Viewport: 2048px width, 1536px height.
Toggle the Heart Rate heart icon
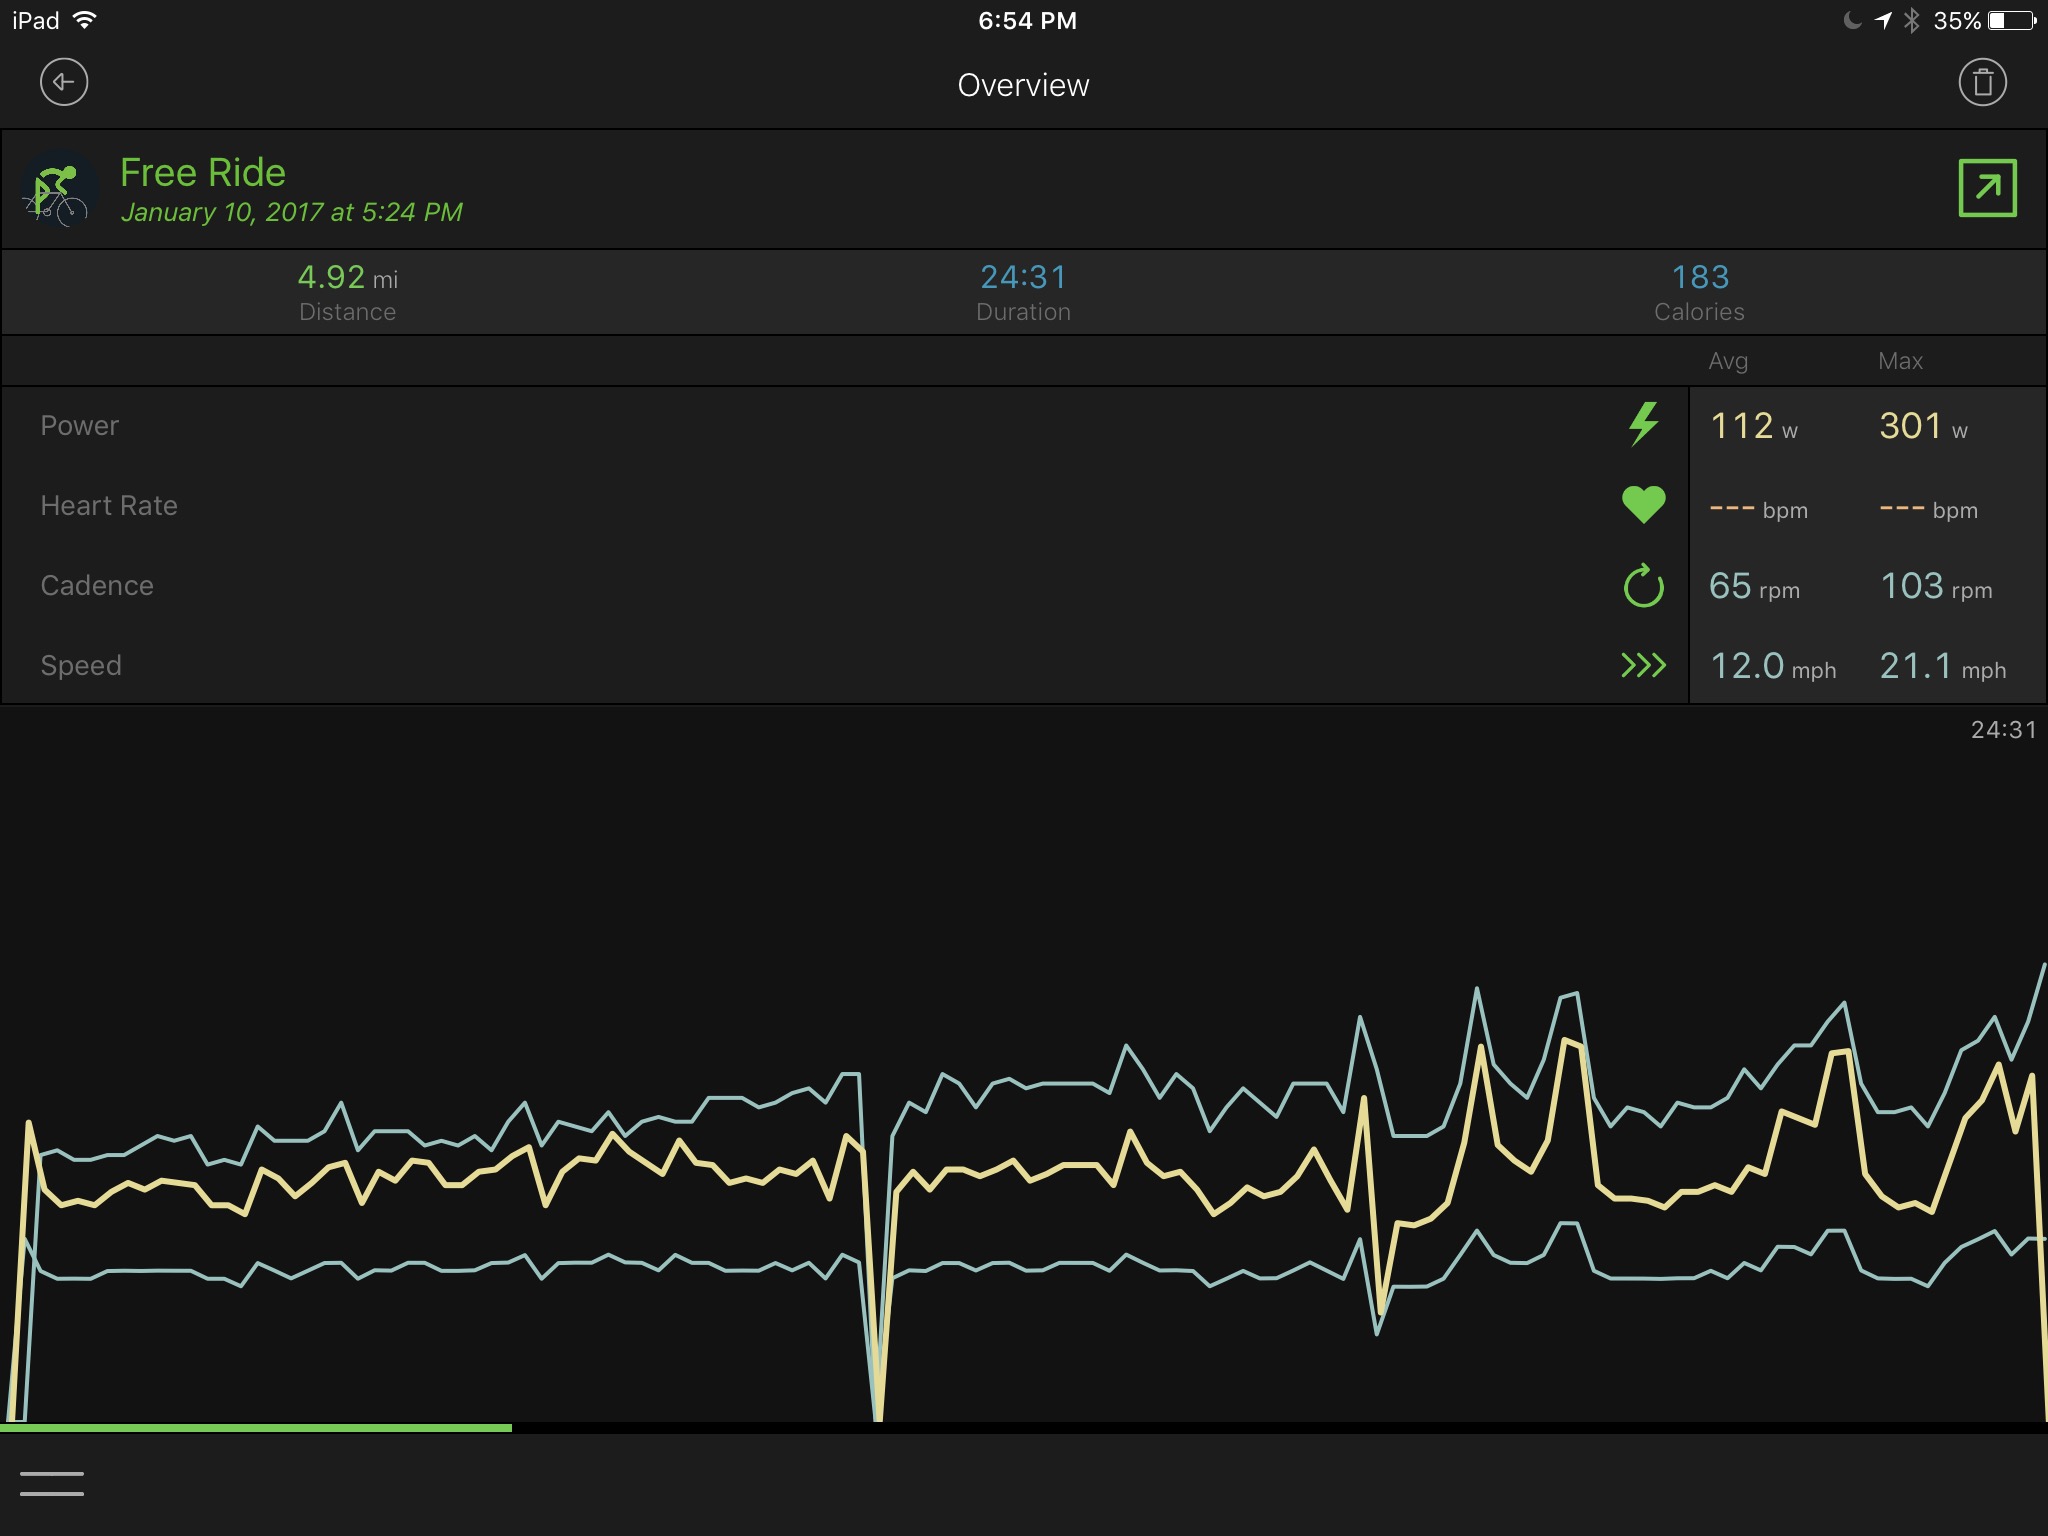click(x=1643, y=504)
